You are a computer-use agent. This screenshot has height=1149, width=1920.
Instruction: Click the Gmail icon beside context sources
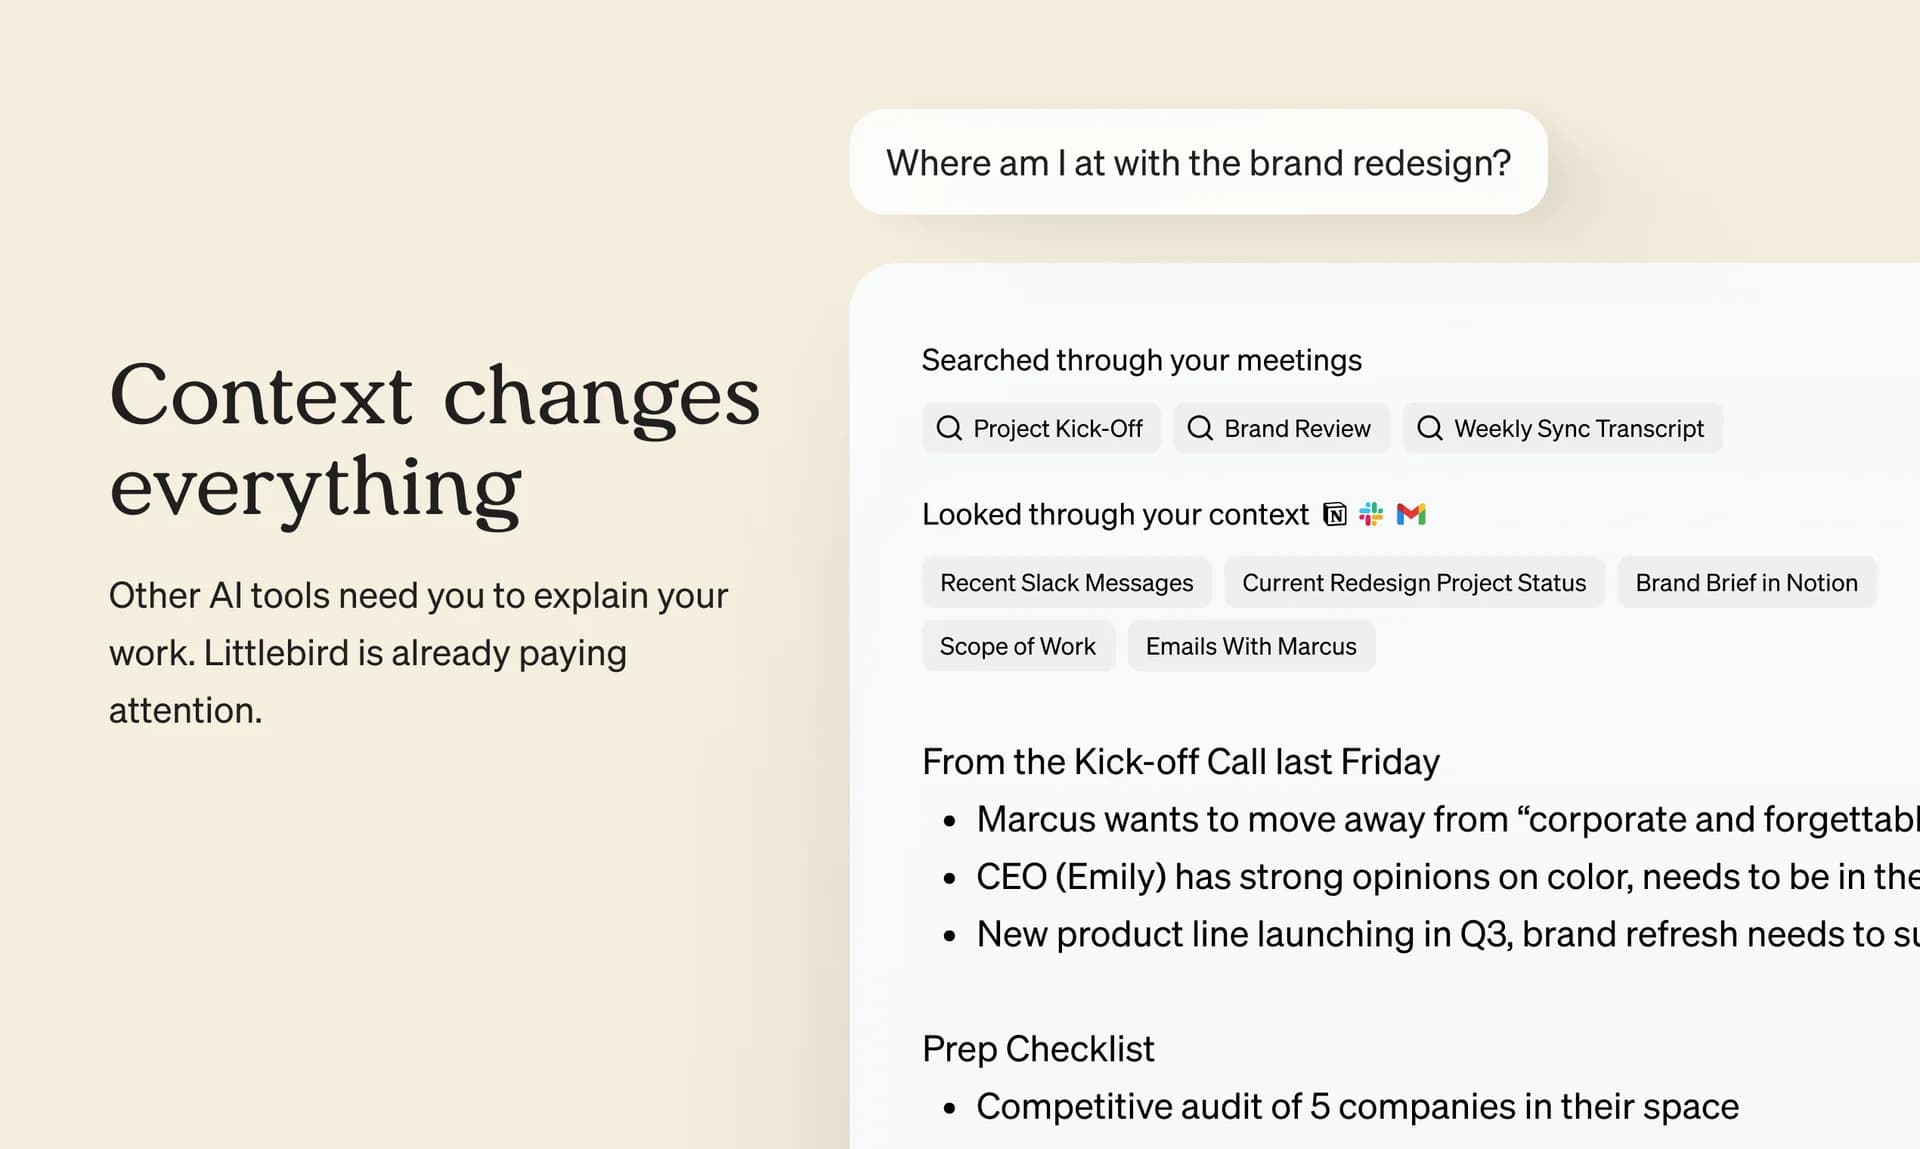point(1411,514)
